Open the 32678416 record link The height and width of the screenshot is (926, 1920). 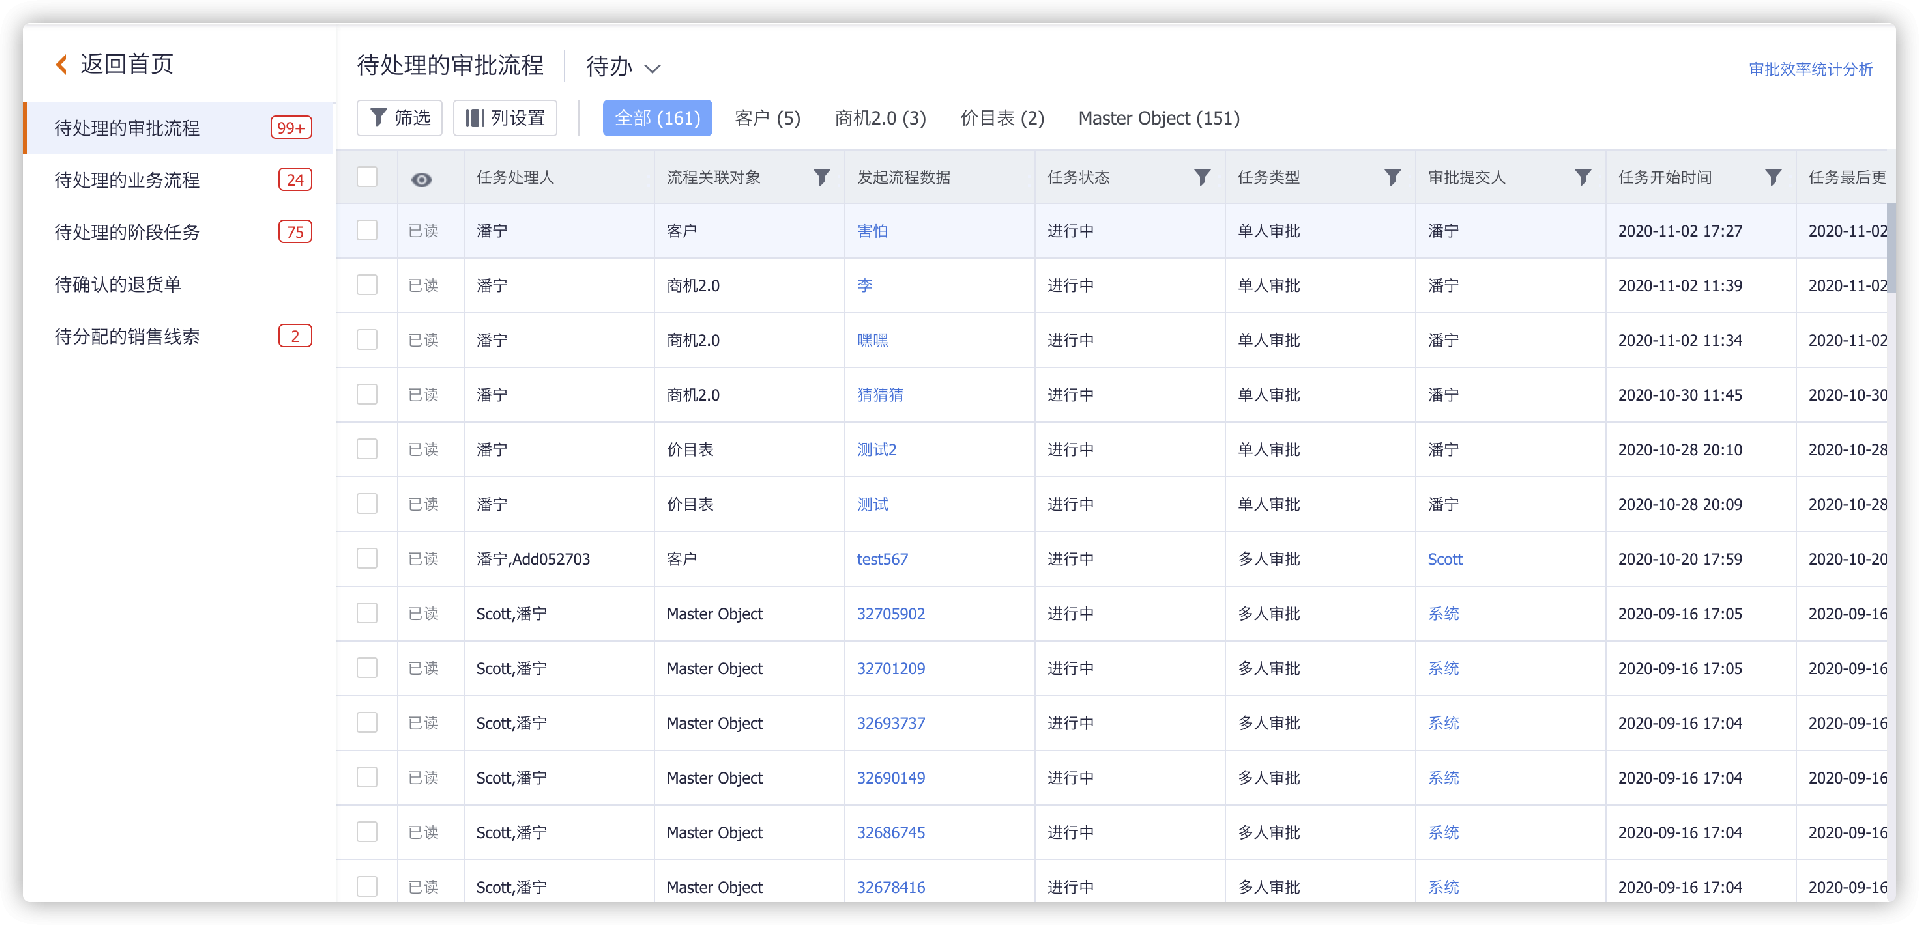point(891,887)
